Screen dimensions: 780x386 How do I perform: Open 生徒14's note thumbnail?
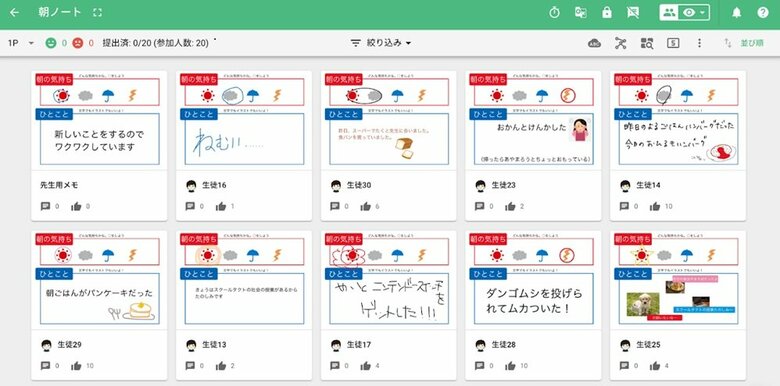(678, 120)
